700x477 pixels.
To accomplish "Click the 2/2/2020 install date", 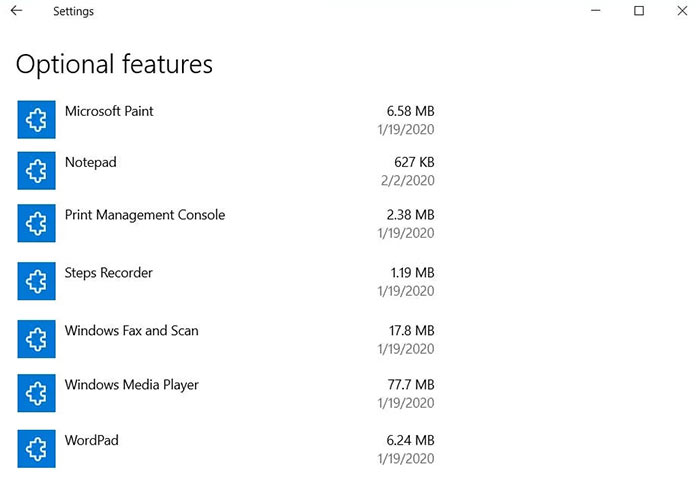I will pyautogui.click(x=408, y=180).
